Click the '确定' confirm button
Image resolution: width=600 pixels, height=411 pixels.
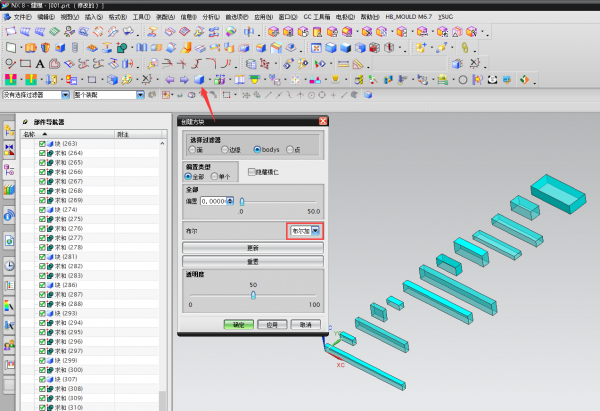coord(239,324)
